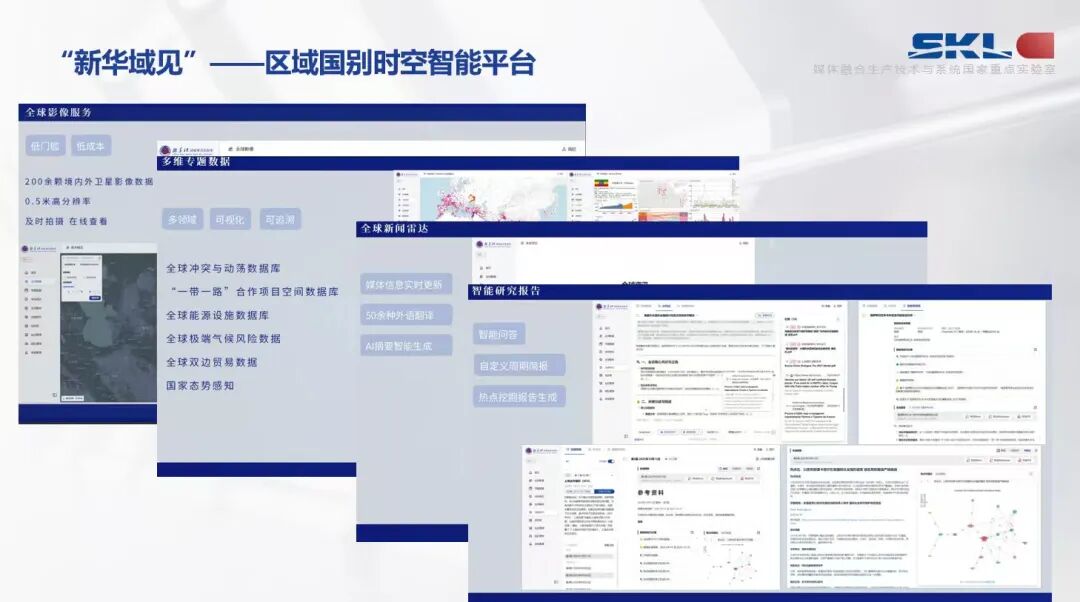Click the 多领域 label
The image size is (1080, 602).
pyautogui.click(x=183, y=219)
